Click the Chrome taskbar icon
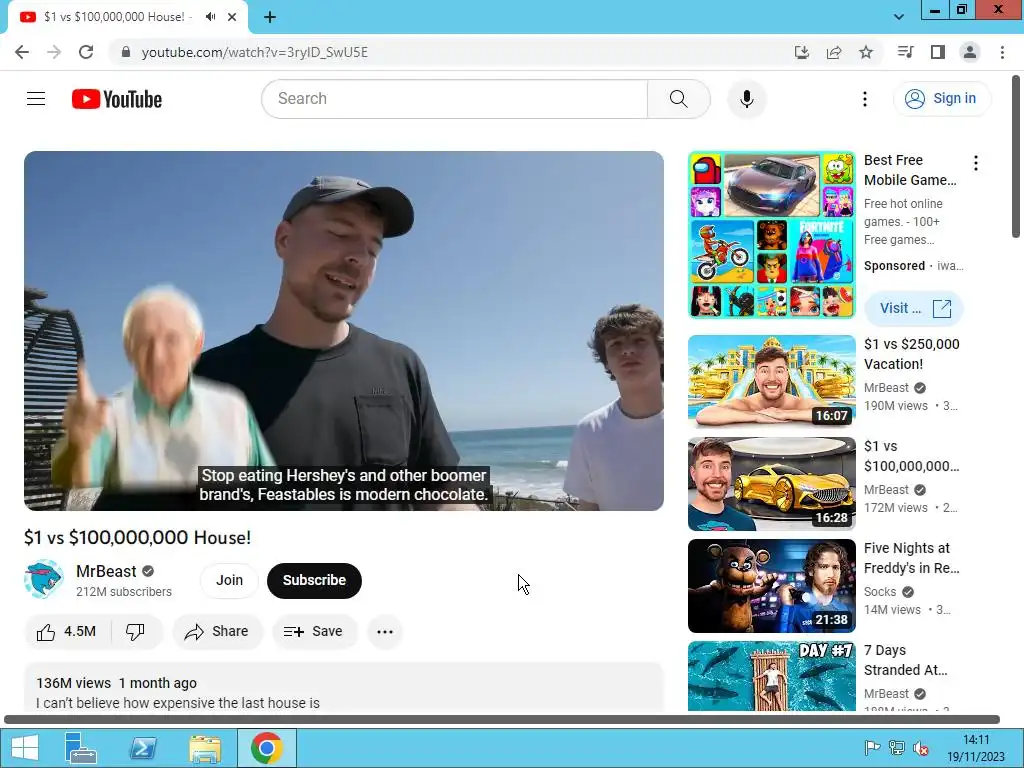Image resolution: width=1024 pixels, height=768 pixels. [266, 748]
